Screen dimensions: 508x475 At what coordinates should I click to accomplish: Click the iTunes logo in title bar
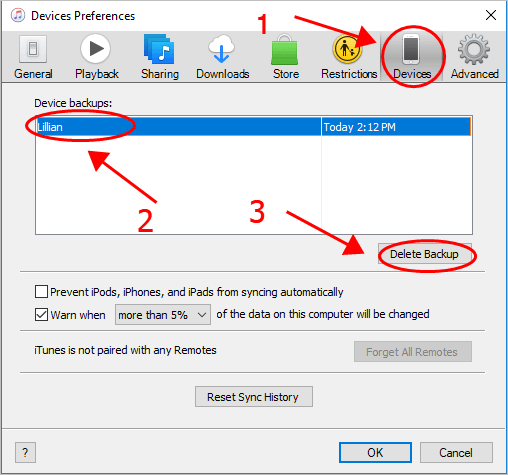18,15
